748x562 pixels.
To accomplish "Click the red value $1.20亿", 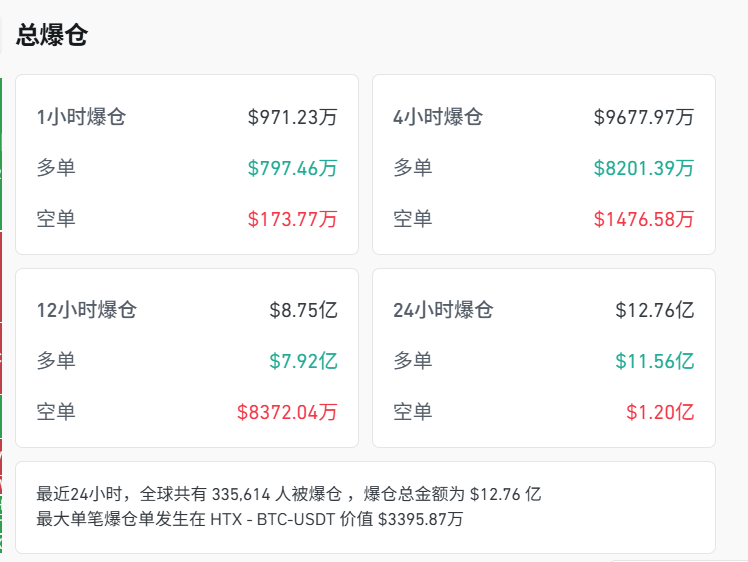I will [660, 412].
